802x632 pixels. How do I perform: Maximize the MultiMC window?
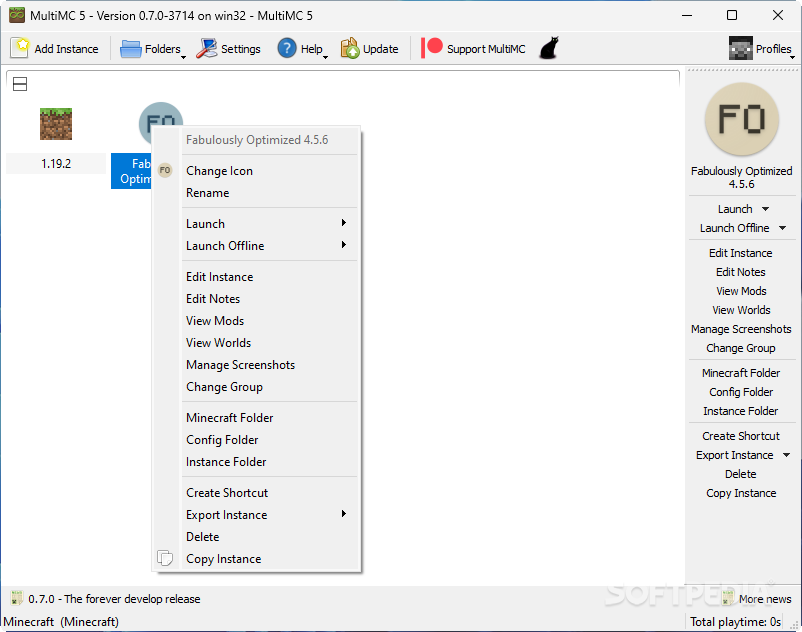(732, 15)
